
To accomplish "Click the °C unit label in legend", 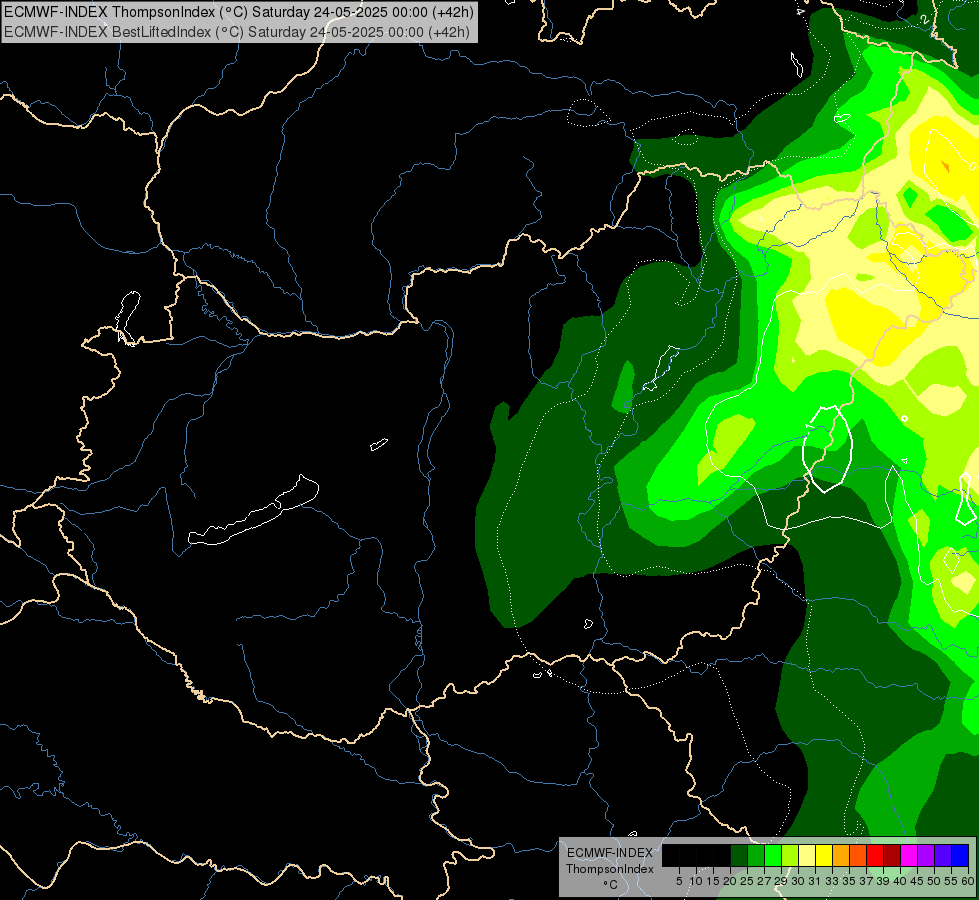I will [x=610, y=885].
